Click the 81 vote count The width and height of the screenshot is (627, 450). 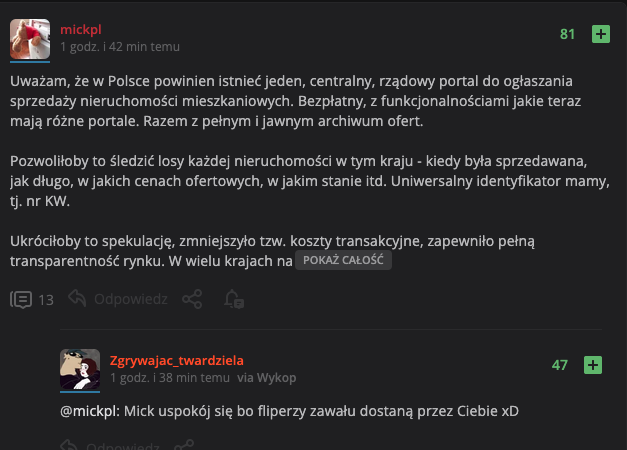(x=567, y=34)
